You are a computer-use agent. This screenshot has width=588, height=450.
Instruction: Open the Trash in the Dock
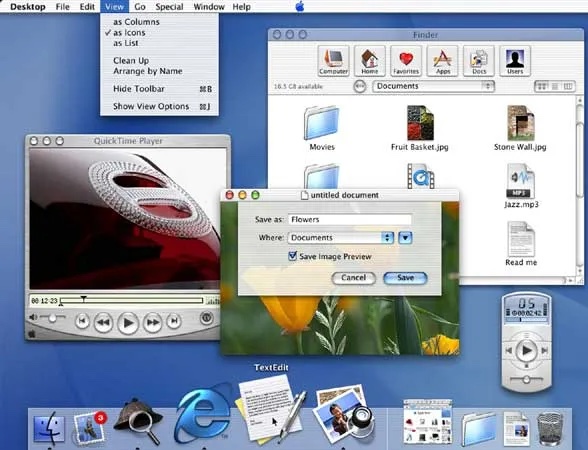550,428
